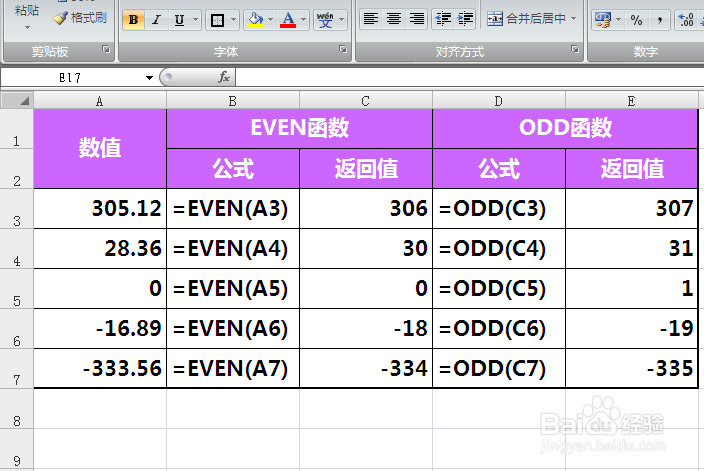704x471 pixels.
Task: Toggle Bold formatting button
Action: point(133,20)
